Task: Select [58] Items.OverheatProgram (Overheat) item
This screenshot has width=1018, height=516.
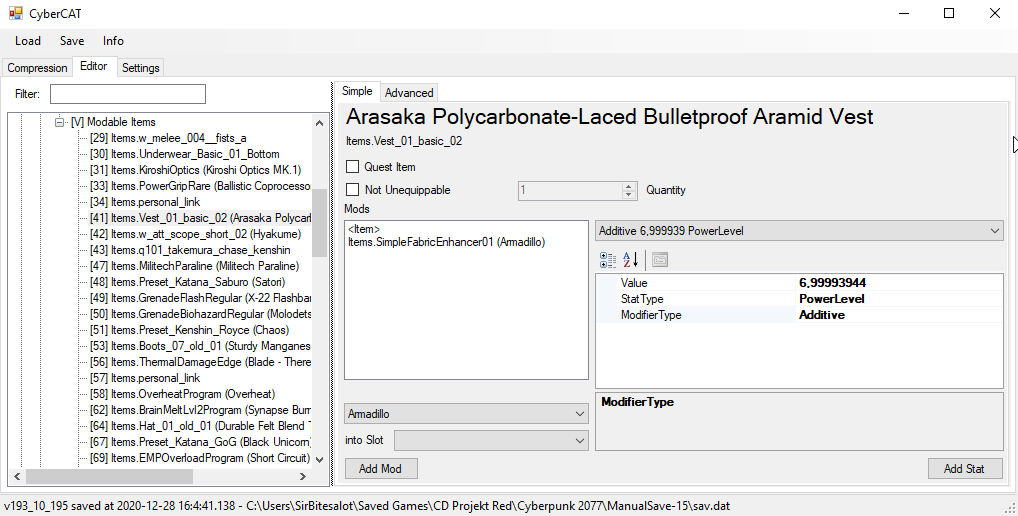Action: pyautogui.click(x=182, y=394)
